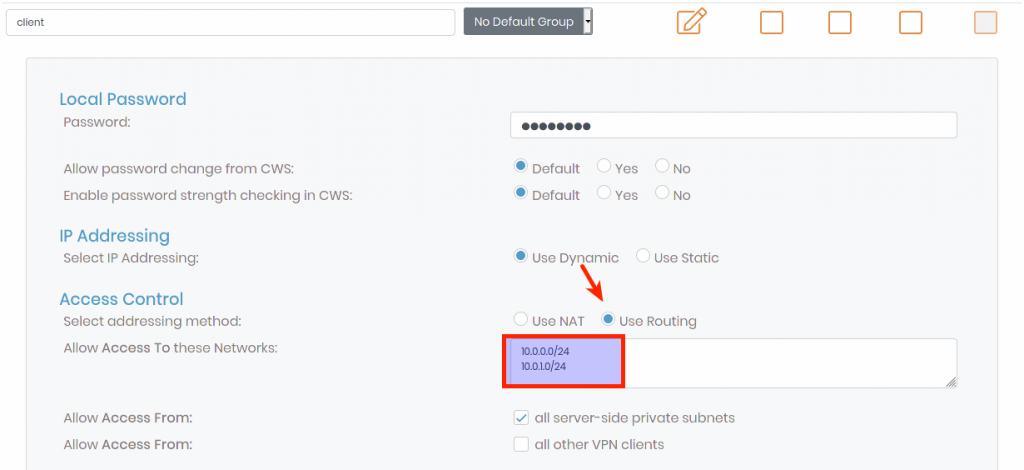Enable access from all other VPN clients
Viewport: 1024px width, 470px height.
[521, 444]
